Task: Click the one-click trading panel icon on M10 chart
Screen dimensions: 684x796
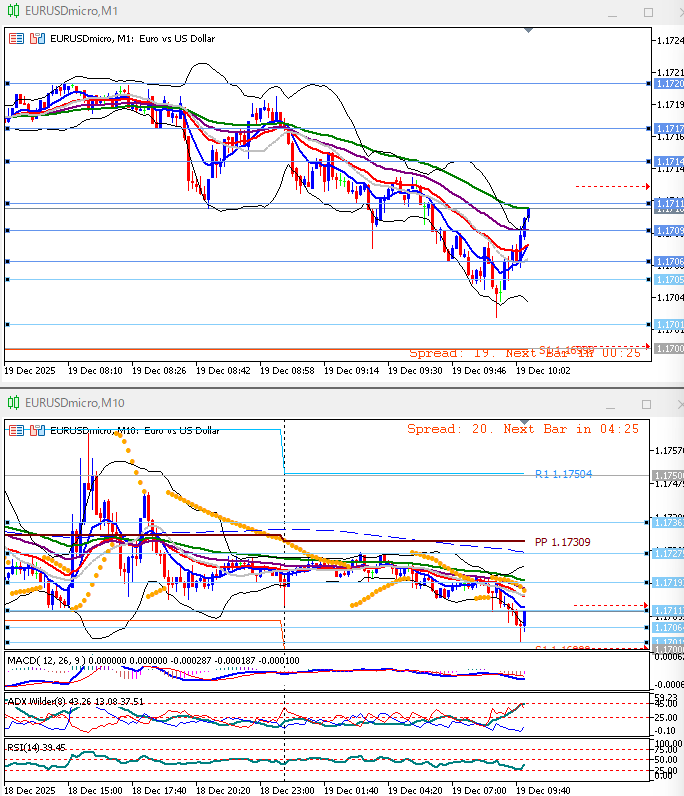Action: 17,429
